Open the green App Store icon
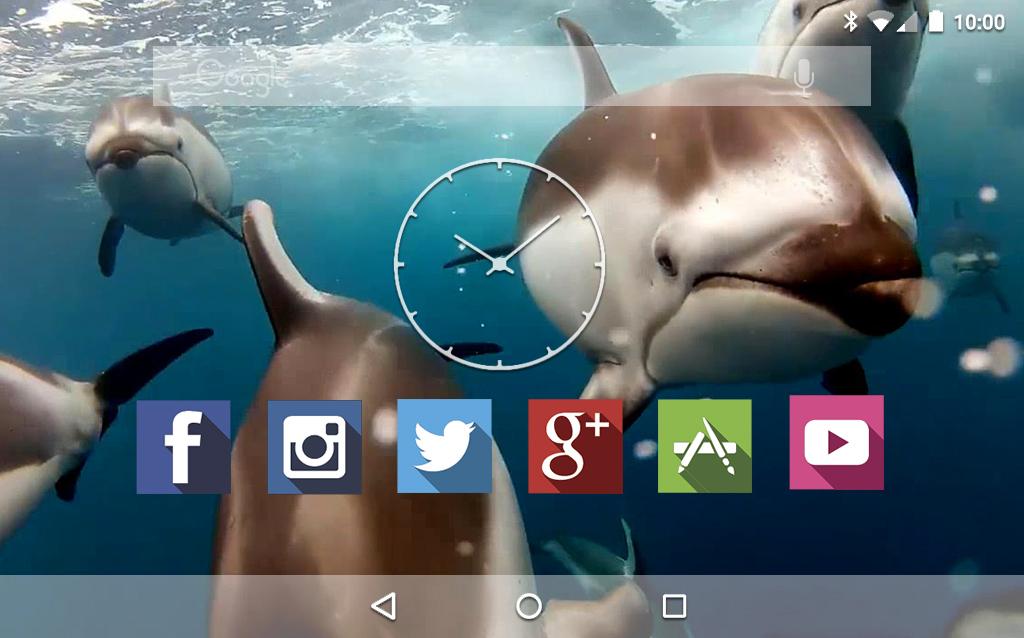 [705, 446]
